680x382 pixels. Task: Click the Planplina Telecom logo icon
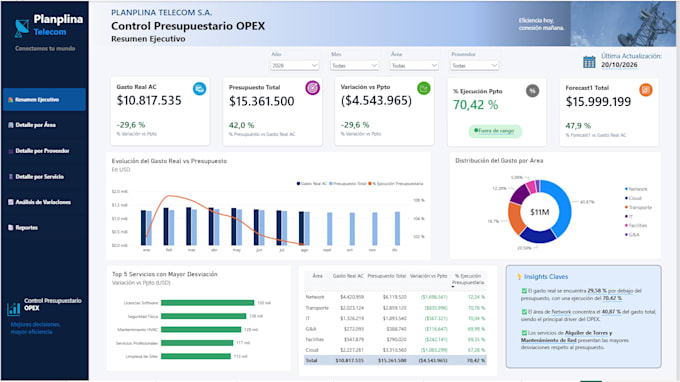tap(22, 27)
